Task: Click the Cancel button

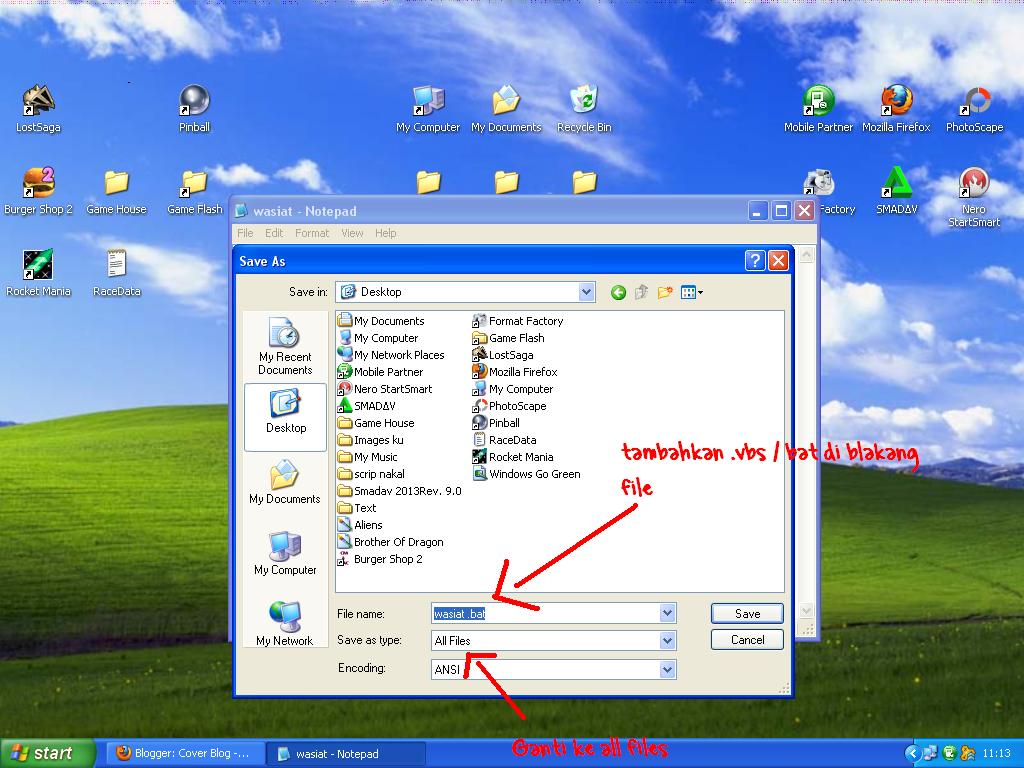Action: tap(746, 639)
